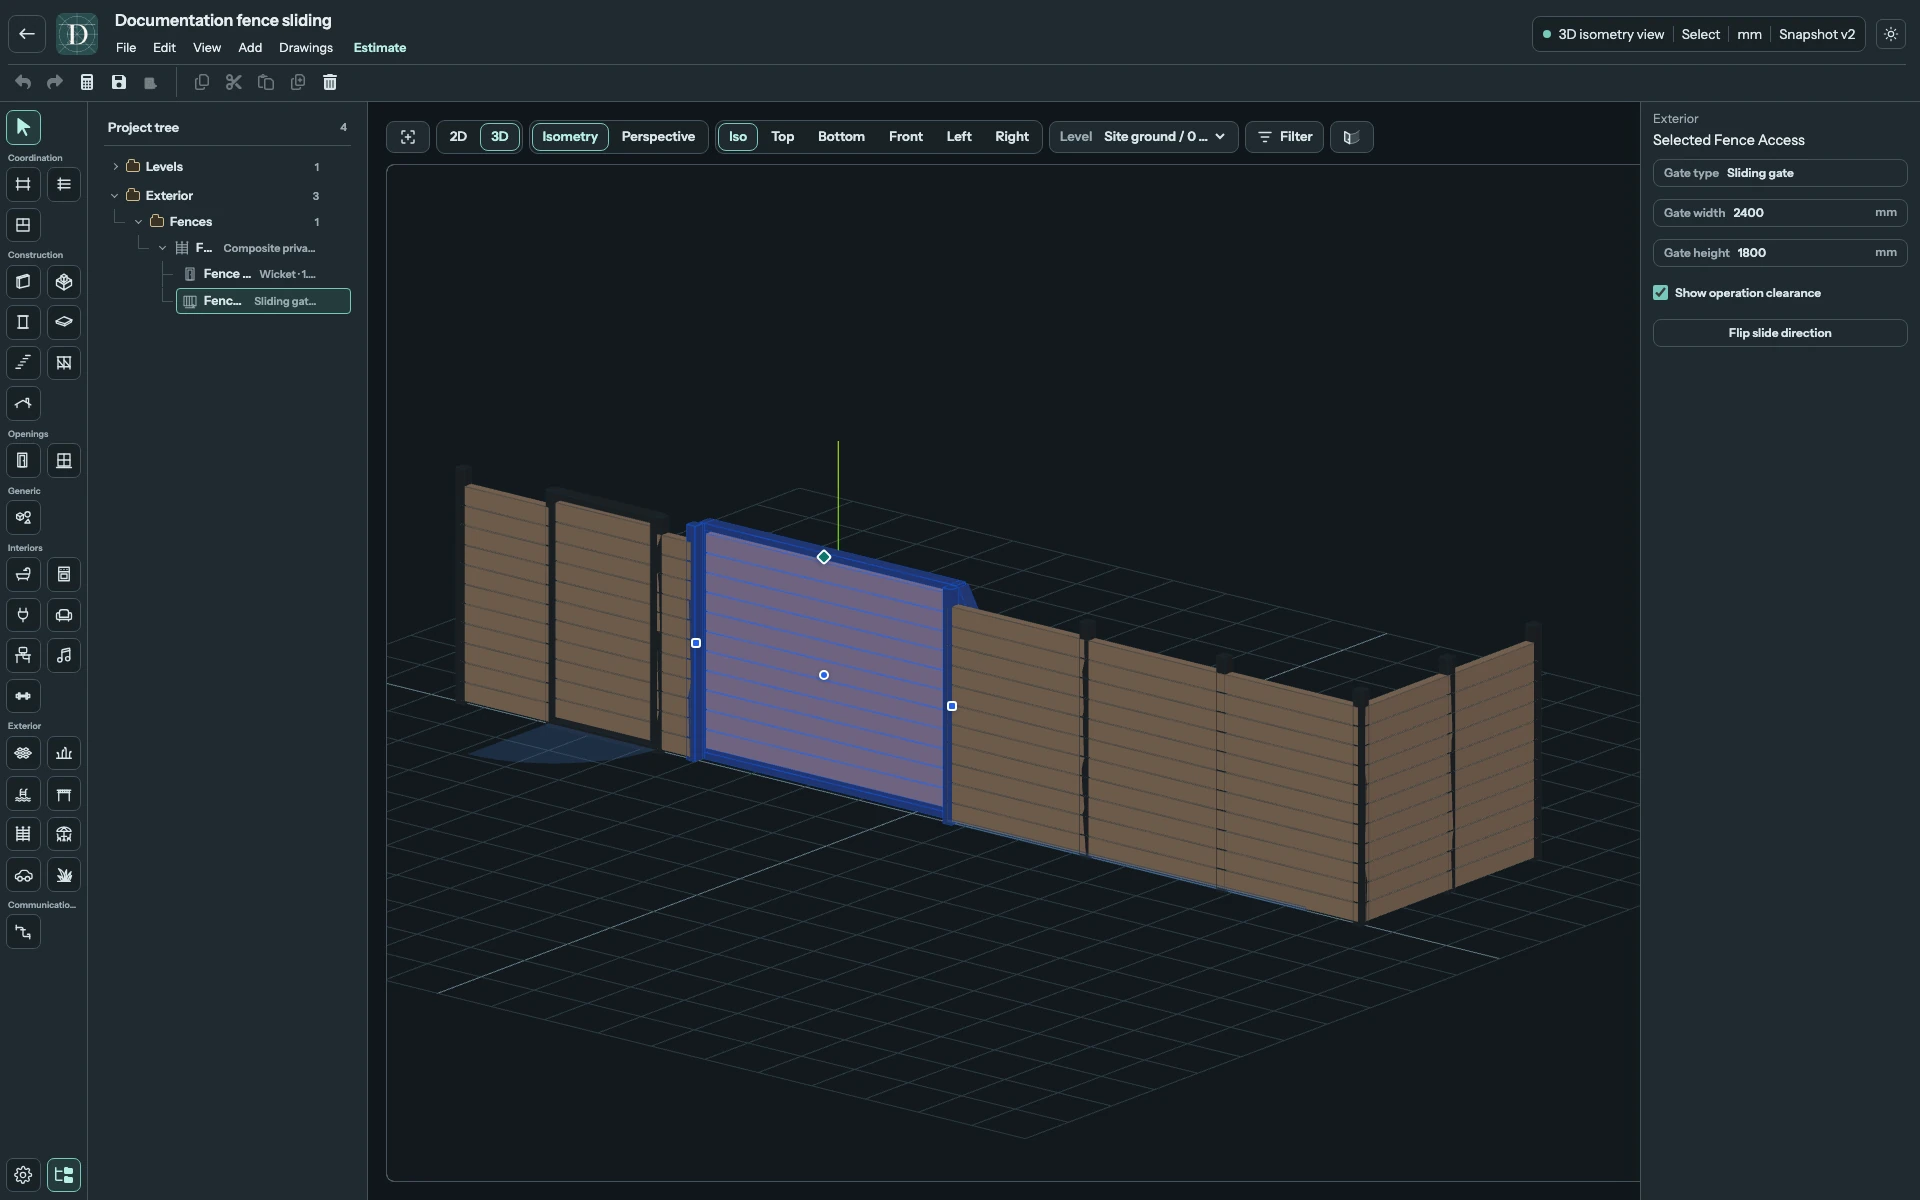Image resolution: width=1920 pixels, height=1200 pixels.
Task: Select the plants landscaping tool
Action: (64, 875)
